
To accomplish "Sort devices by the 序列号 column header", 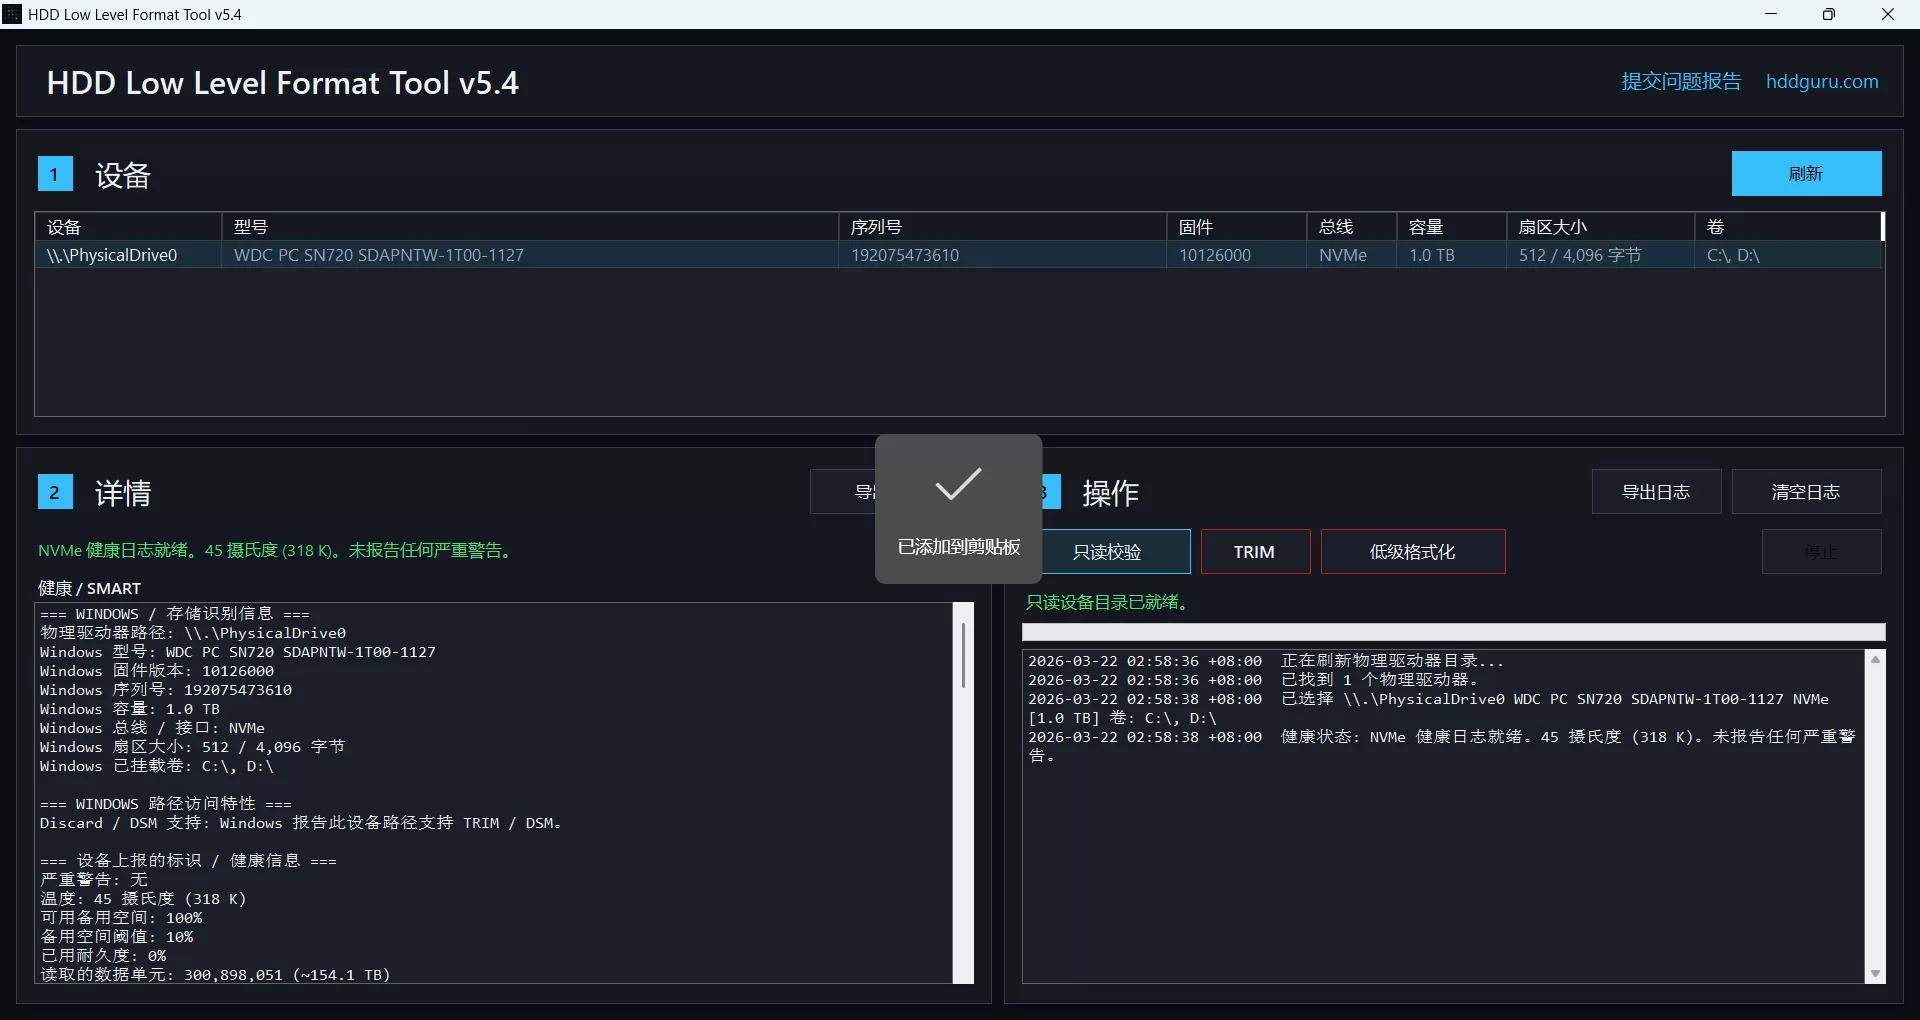I will (x=875, y=226).
